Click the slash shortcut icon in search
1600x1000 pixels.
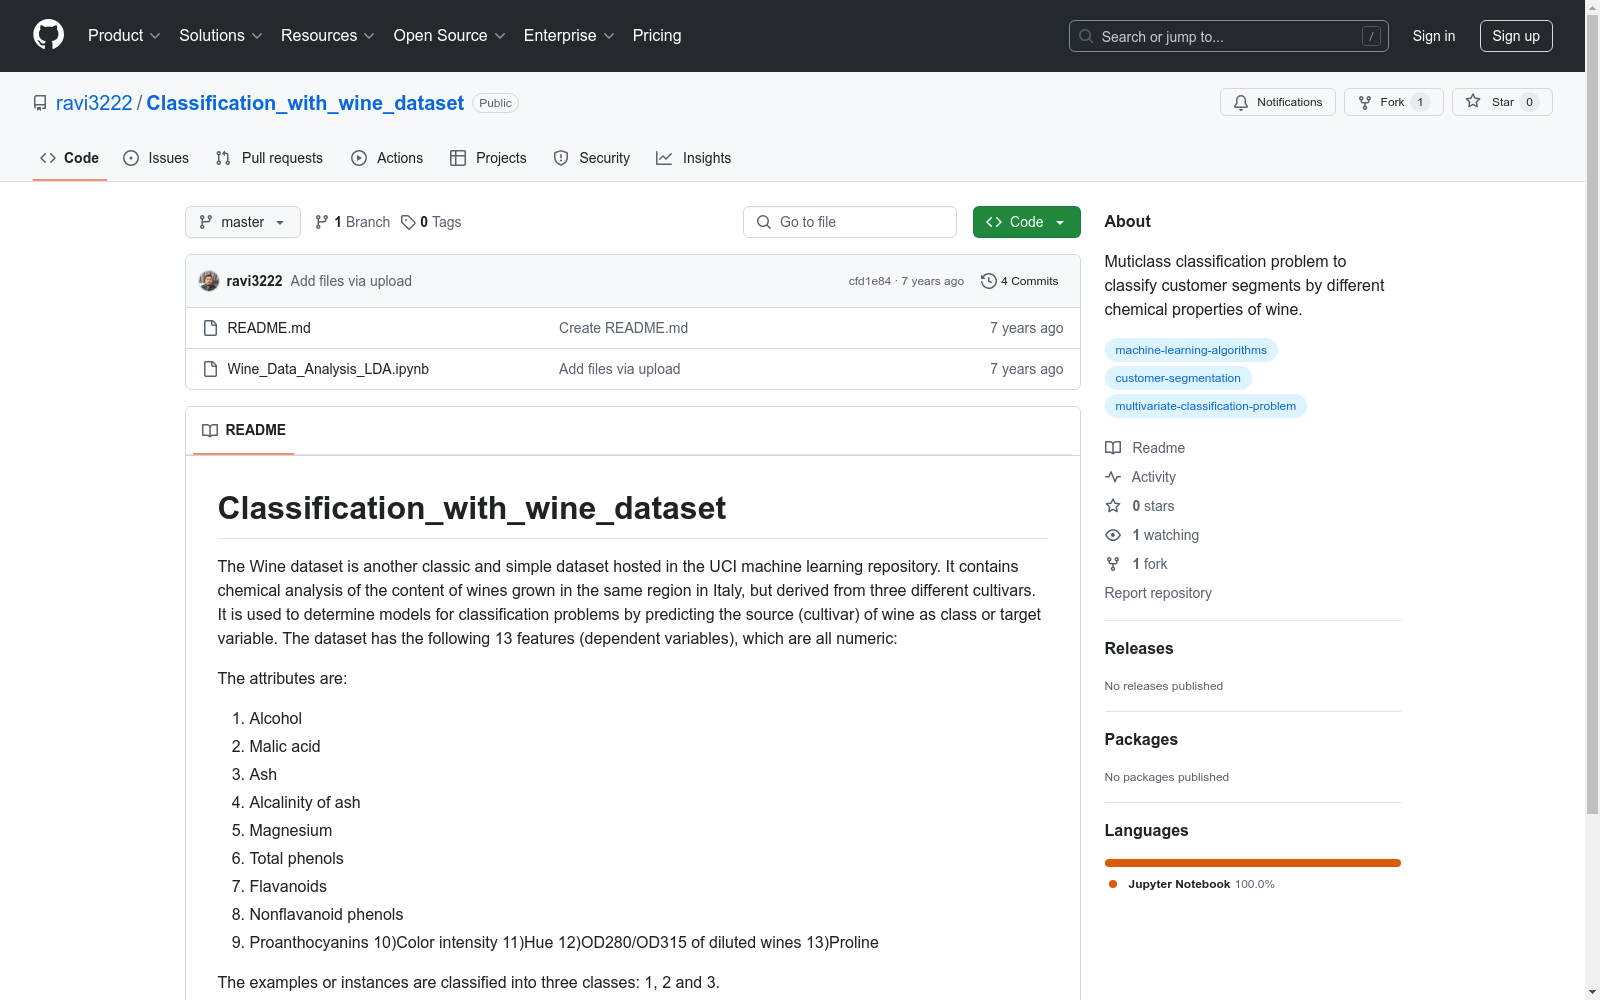click(x=1371, y=36)
